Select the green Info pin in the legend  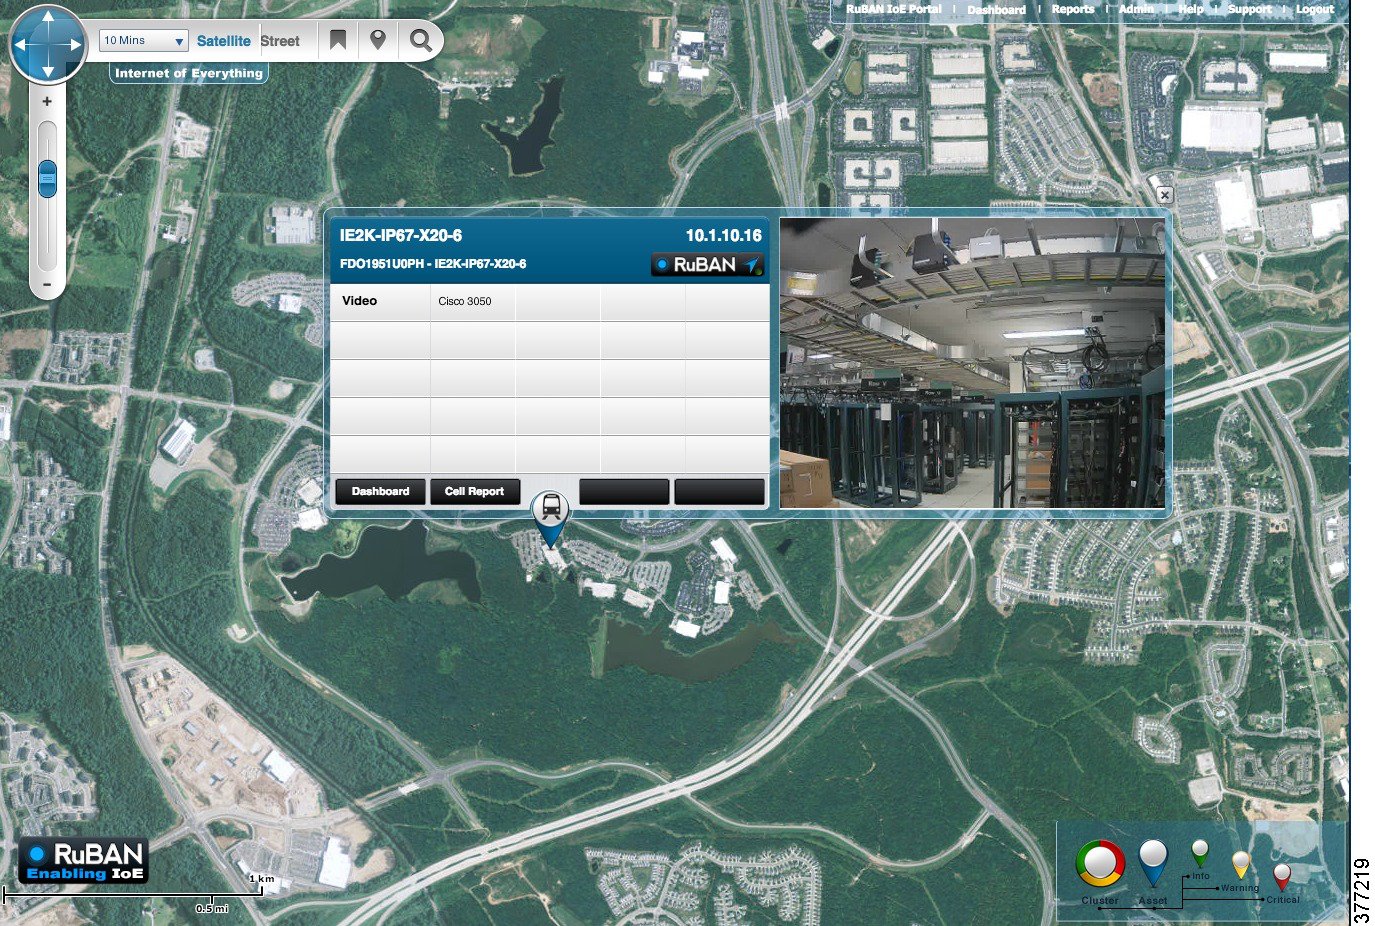click(x=1200, y=853)
